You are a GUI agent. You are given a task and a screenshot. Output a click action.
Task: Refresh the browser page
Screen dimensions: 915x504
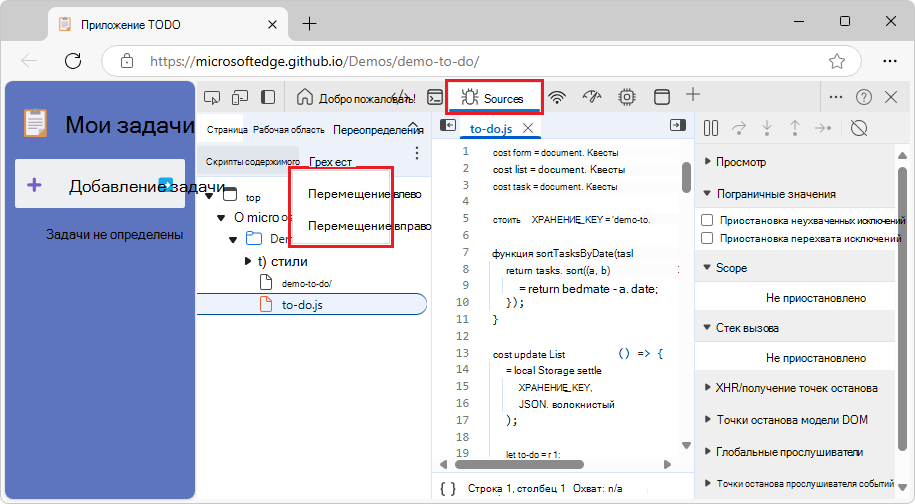click(73, 61)
